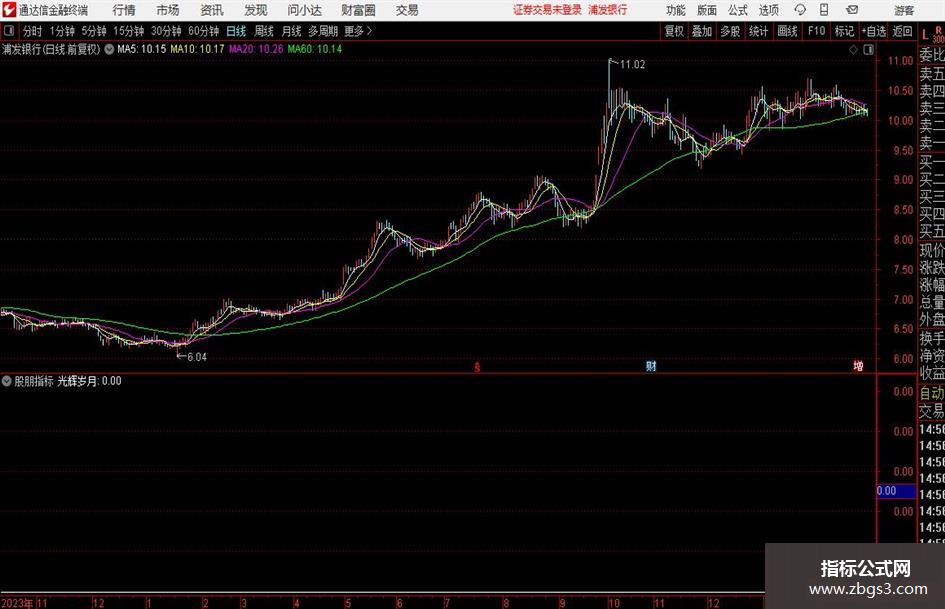Select the 1分钟 period

click(x=62, y=31)
